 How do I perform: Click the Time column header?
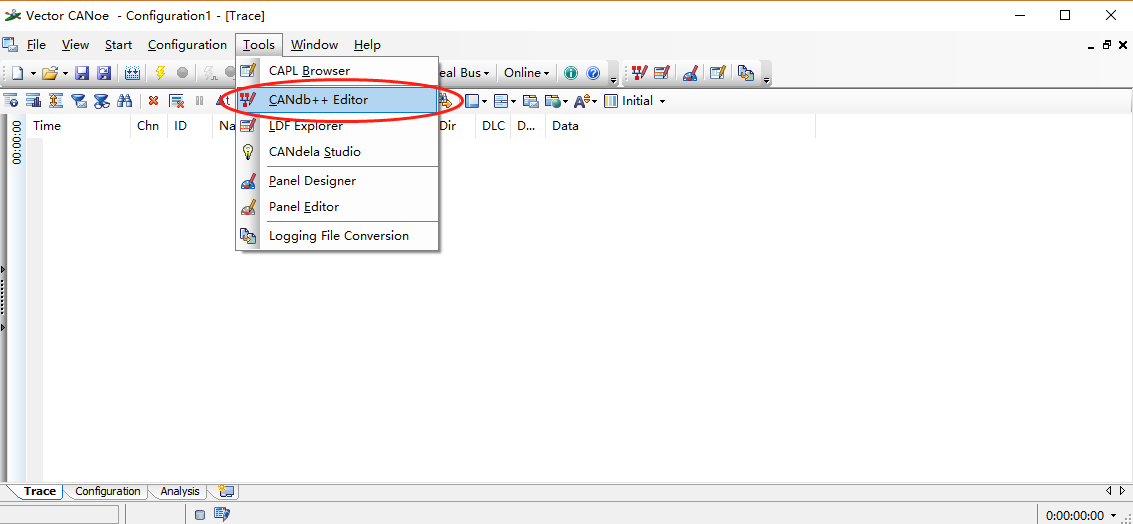(x=79, y=126)
